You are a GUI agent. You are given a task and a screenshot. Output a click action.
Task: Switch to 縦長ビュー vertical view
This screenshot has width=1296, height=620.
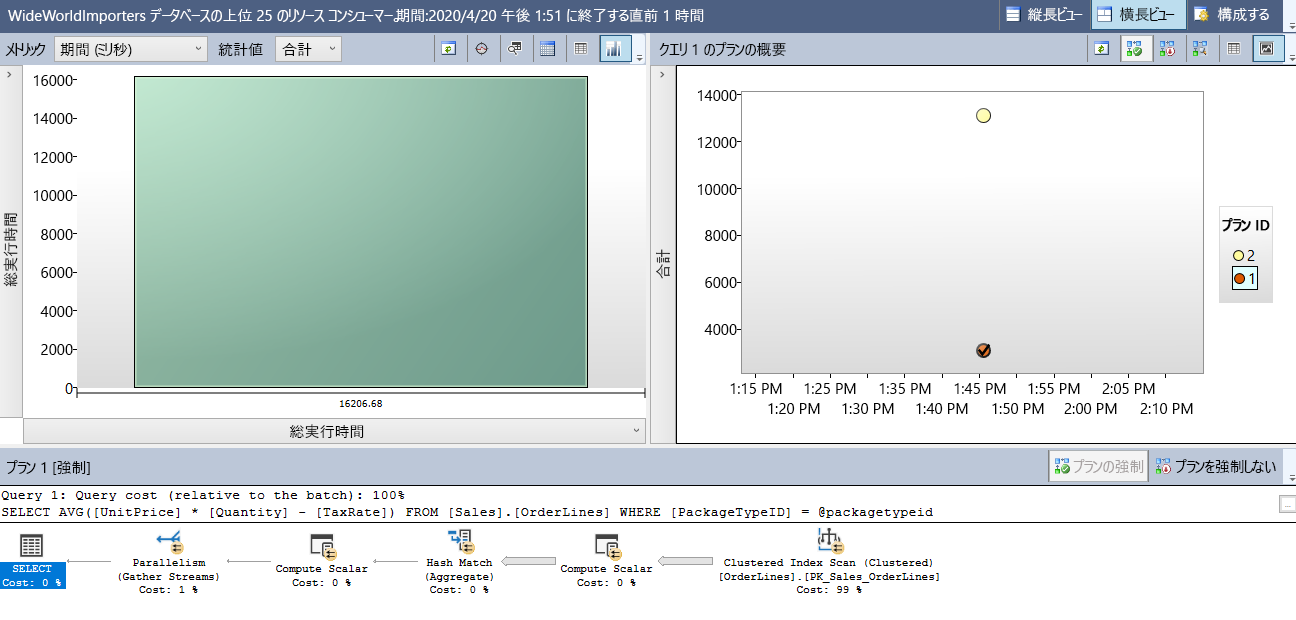pos(1042,15)
